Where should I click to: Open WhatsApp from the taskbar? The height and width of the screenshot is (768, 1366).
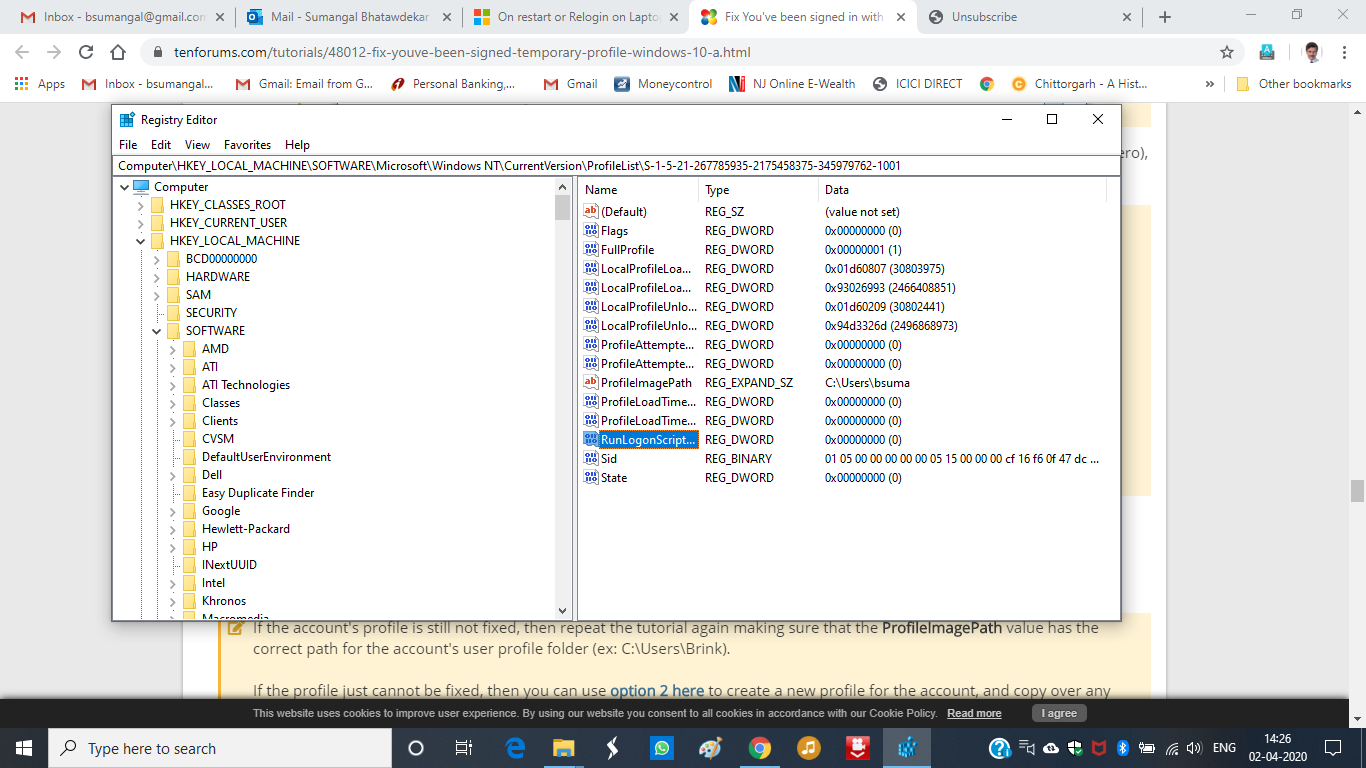(x=661, y=748)
